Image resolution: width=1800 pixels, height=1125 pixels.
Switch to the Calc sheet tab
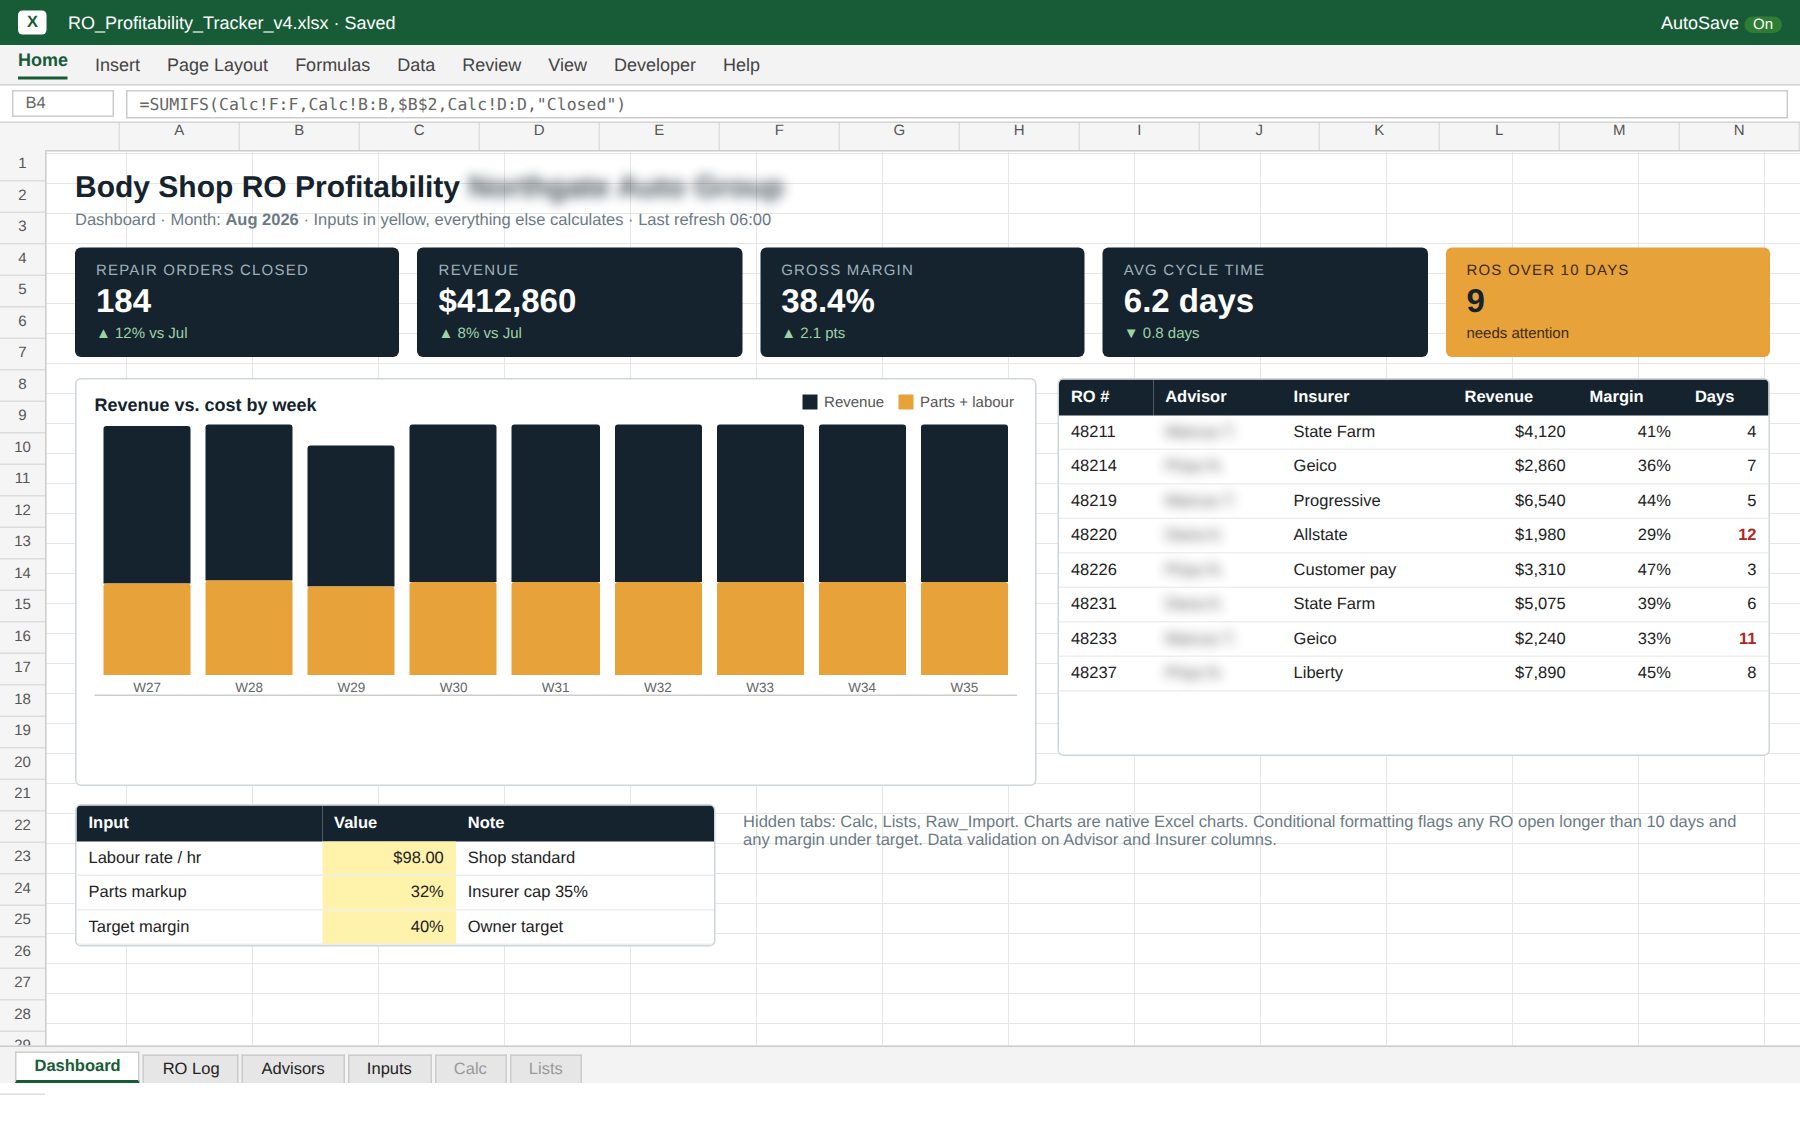(470, 1068)
